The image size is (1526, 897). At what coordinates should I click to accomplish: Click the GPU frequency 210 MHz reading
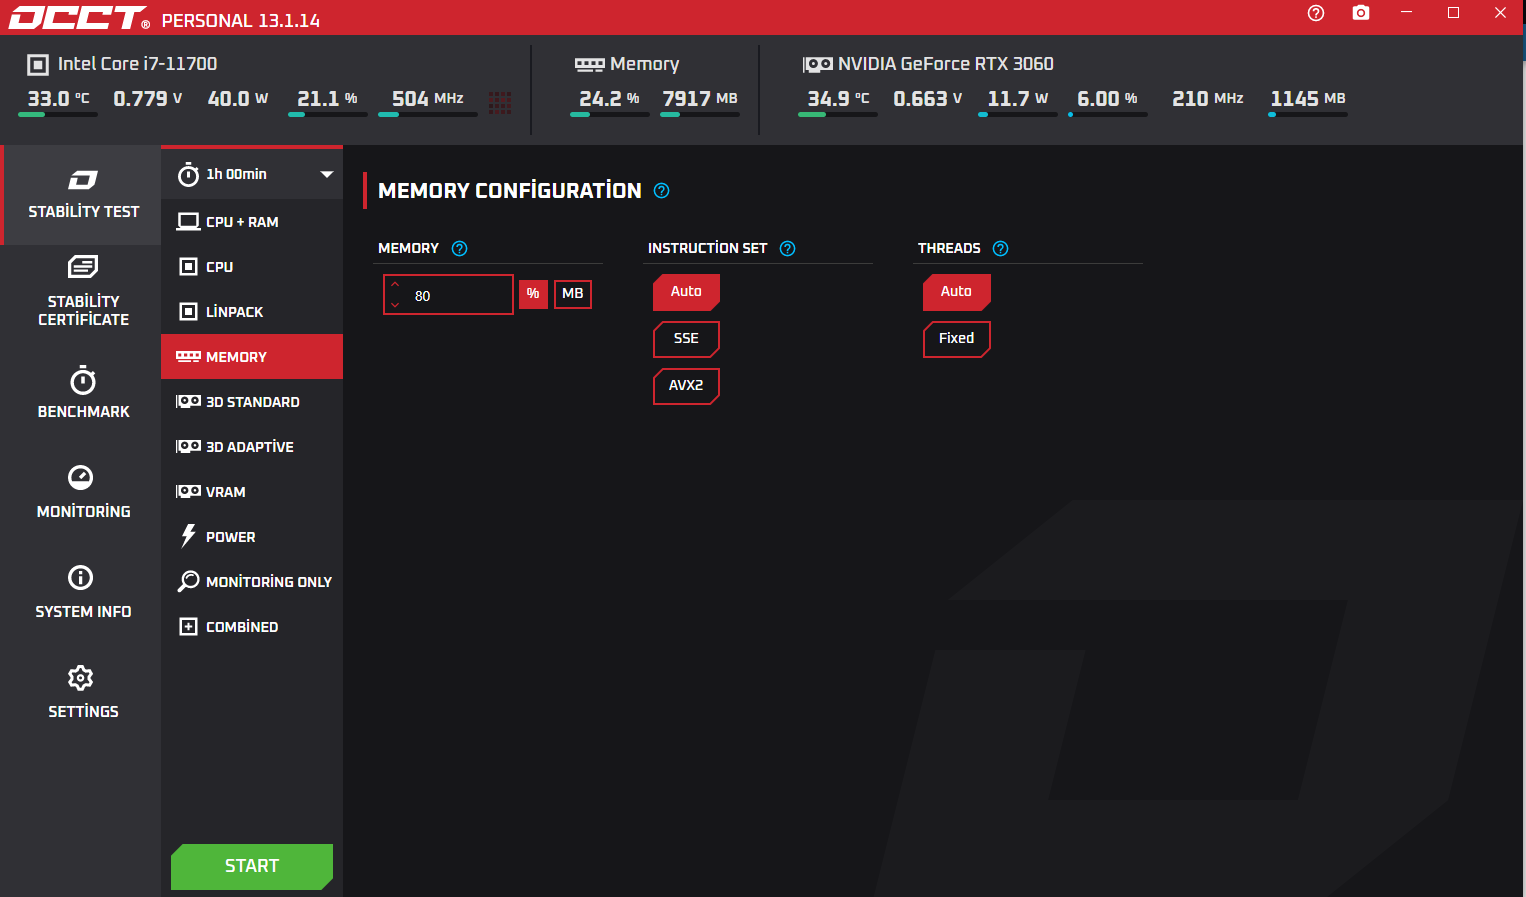click(1208, 99)
